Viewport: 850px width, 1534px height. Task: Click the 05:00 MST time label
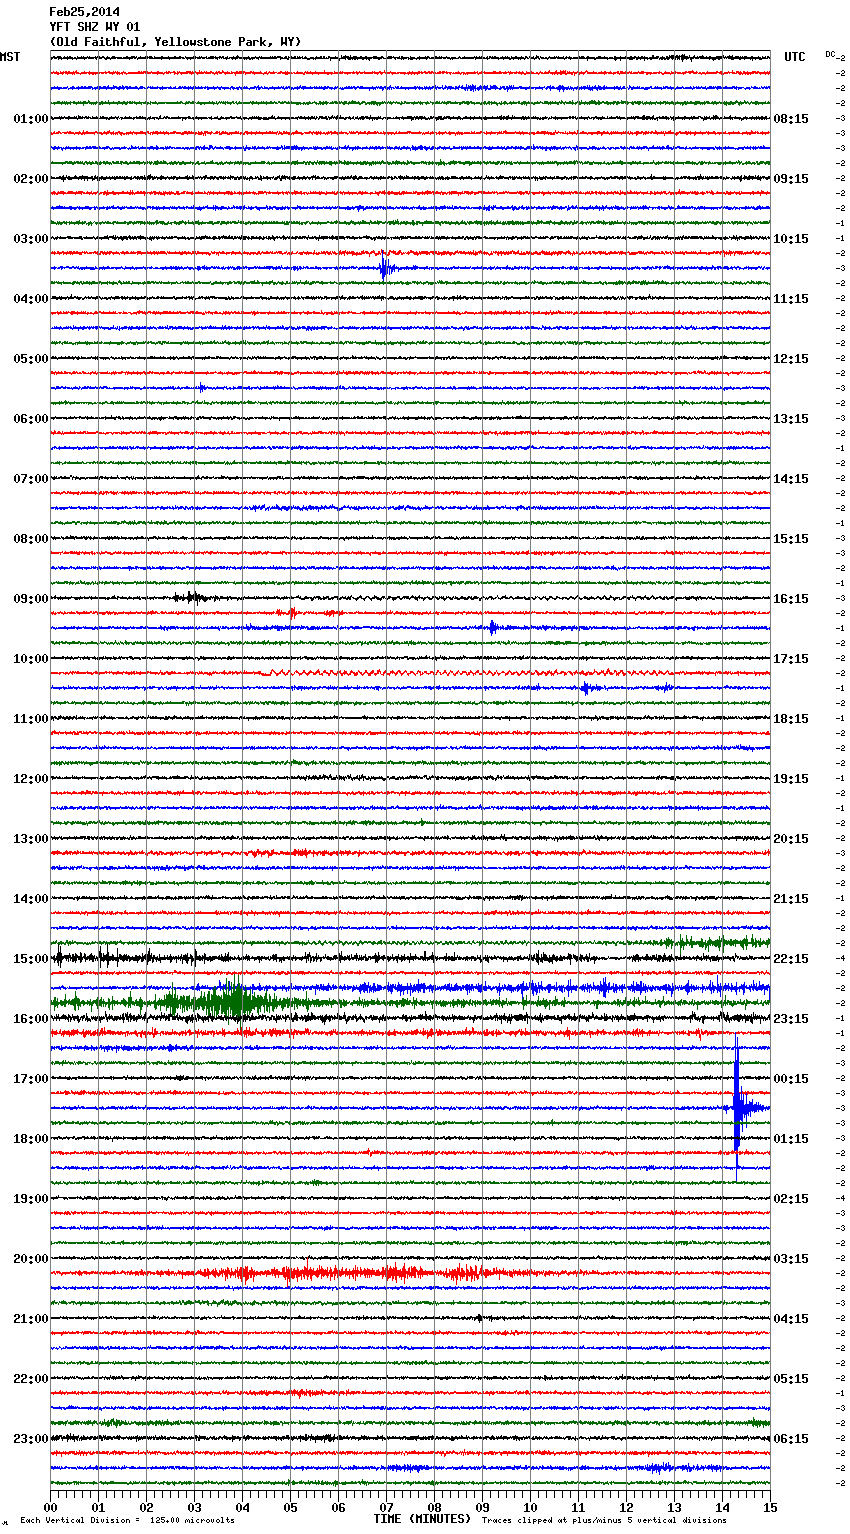(31, 359)
